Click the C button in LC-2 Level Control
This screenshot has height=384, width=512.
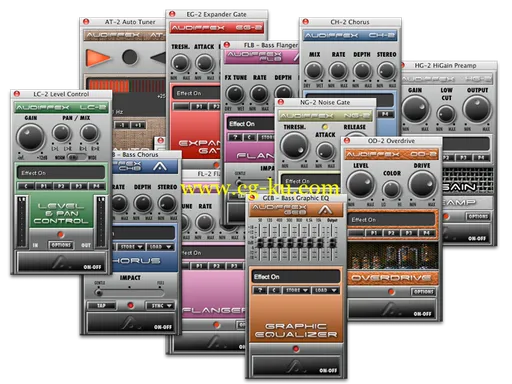coord(26,186)
